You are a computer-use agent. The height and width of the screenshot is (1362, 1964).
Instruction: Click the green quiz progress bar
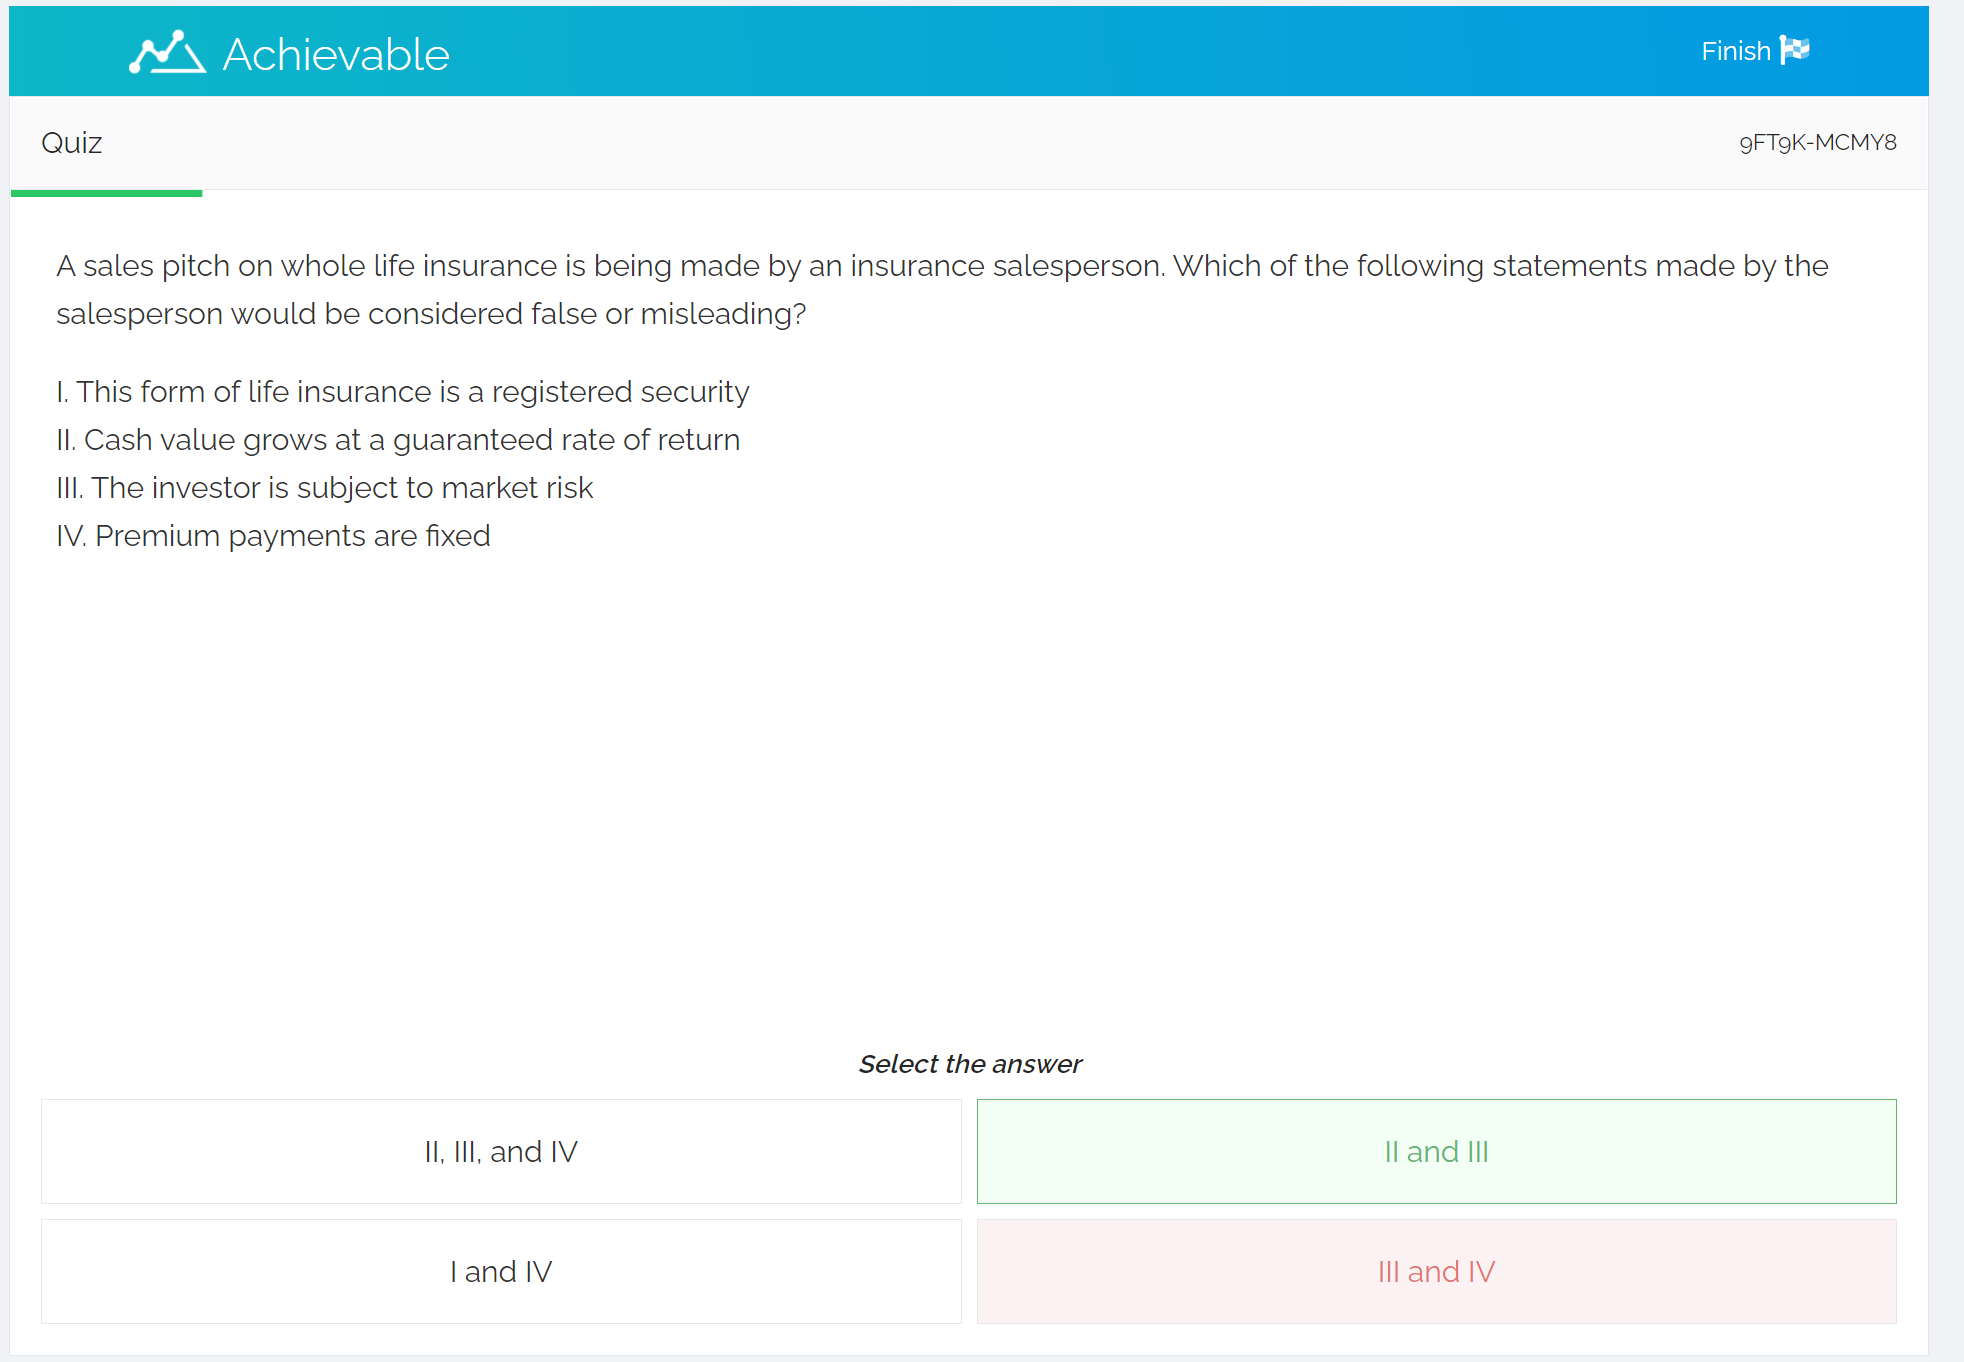[106, 193]
